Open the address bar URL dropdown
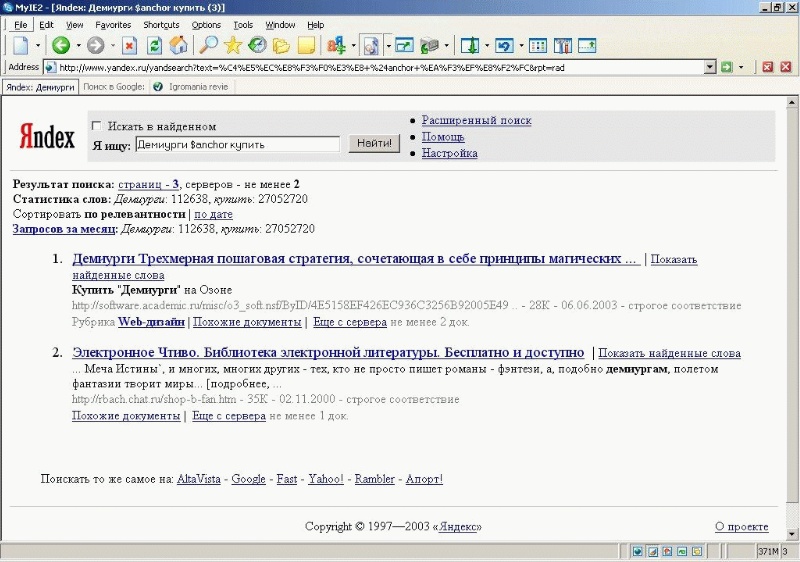This screenshot has height=562, width=800. click(710, 67)
